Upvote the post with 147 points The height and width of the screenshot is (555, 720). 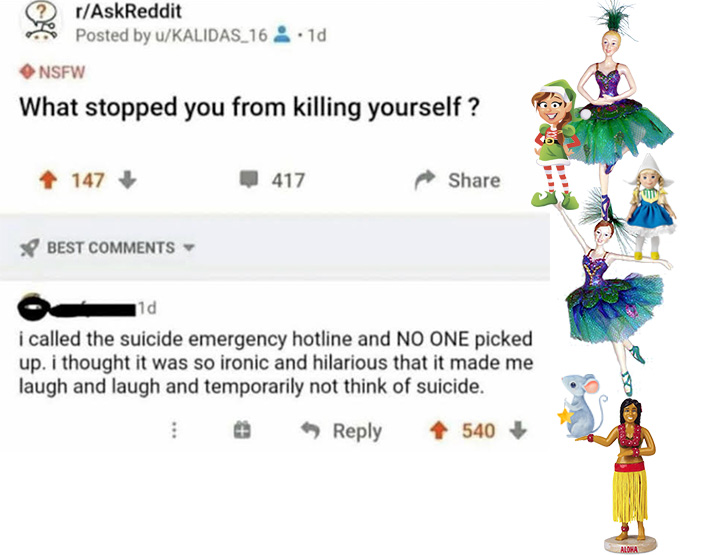click(x=48, y=180)
